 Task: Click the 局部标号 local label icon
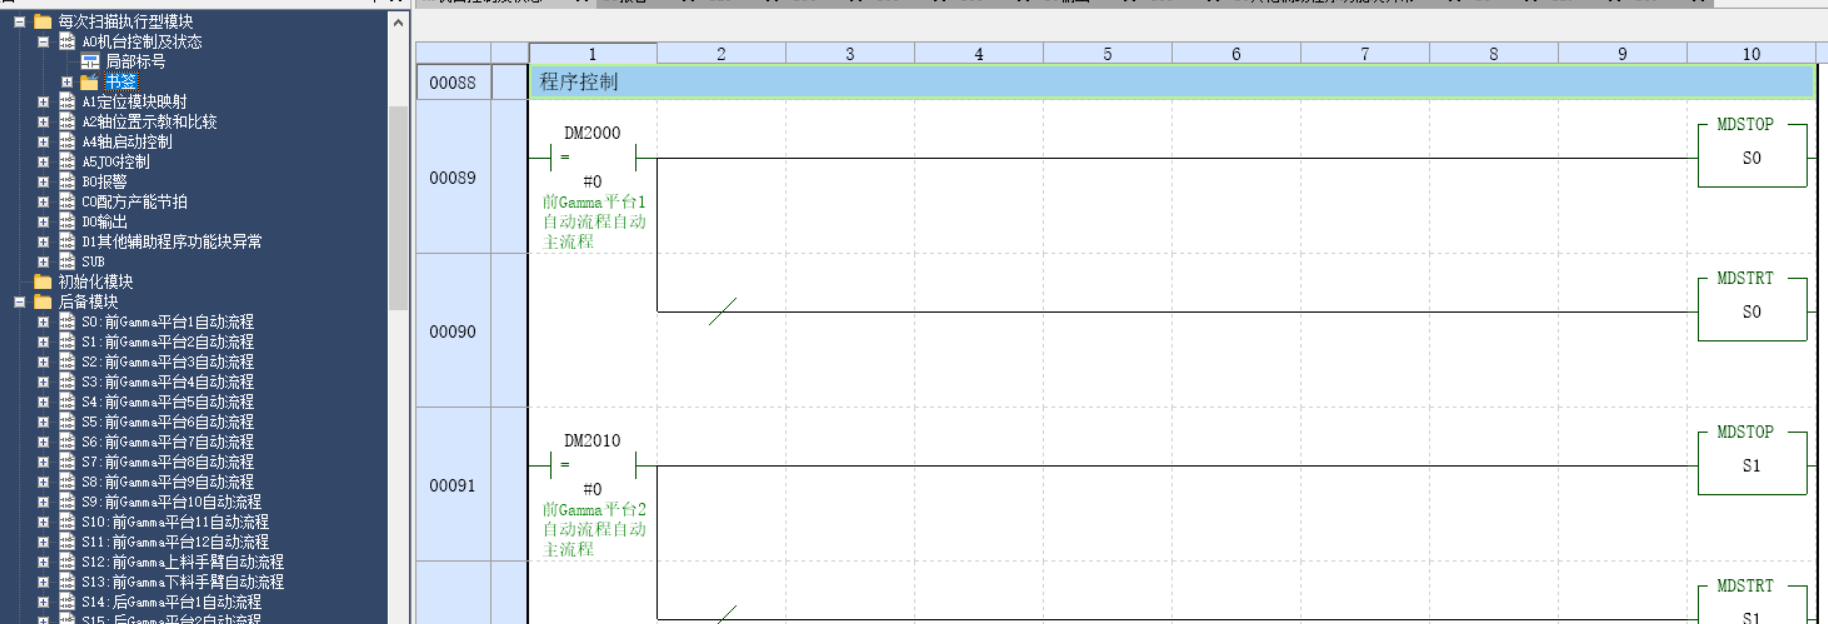pos(90,62)
